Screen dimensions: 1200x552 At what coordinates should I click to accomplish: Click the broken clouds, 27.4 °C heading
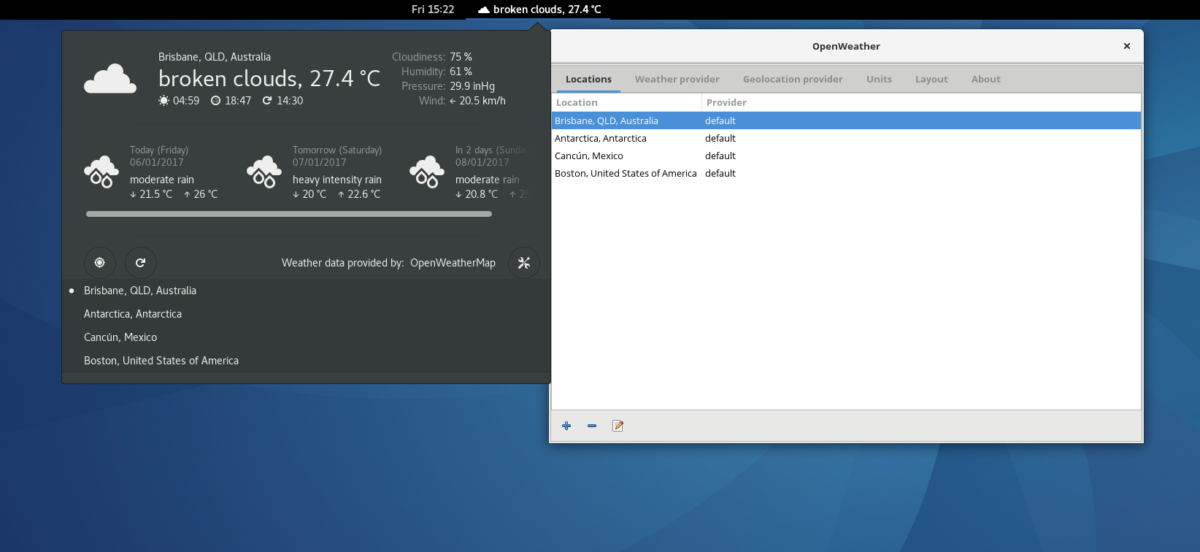(x=269, y=78)
